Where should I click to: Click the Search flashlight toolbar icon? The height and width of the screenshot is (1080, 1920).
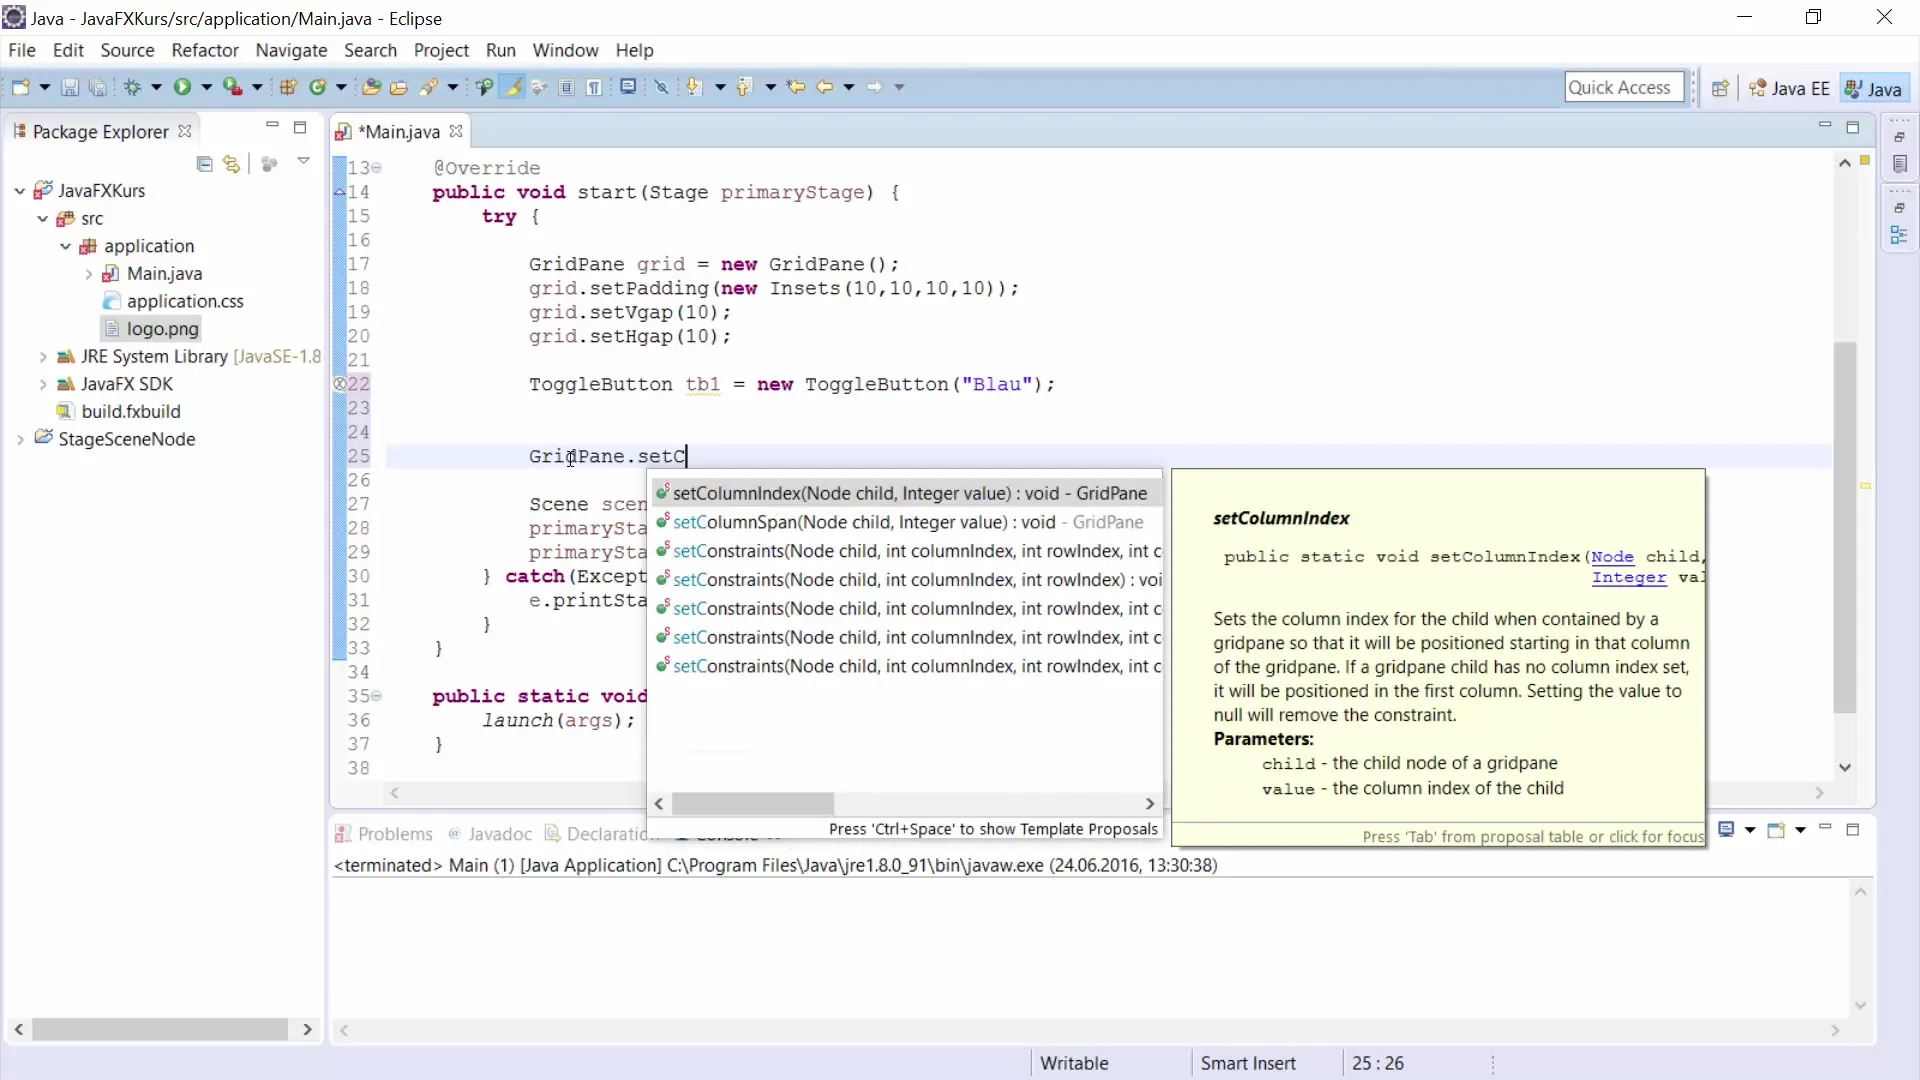pyautogui.click(x=429, y=87)
